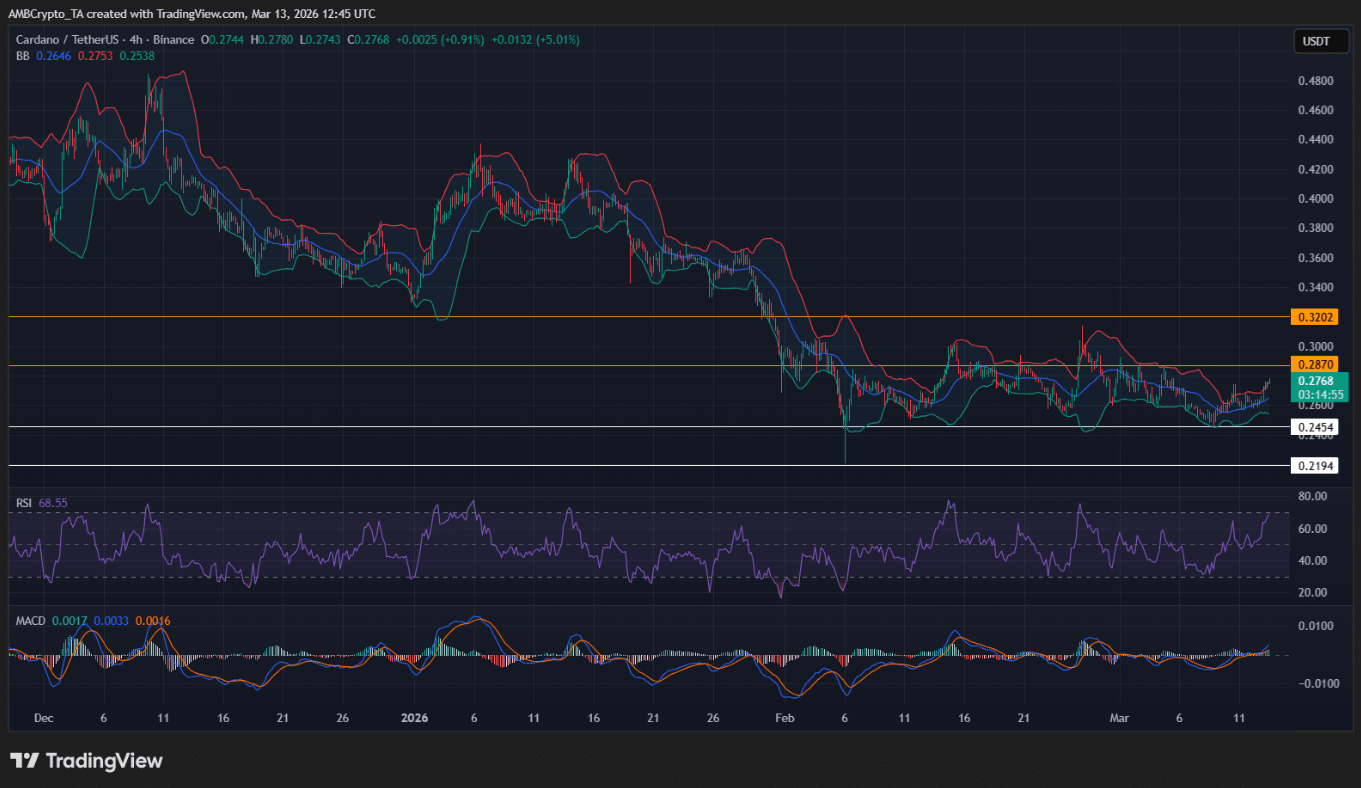The width and height of the screenshot is (1361, 788).
Task: Click the 80.00 level on RSI scale
Action: 1313,496
